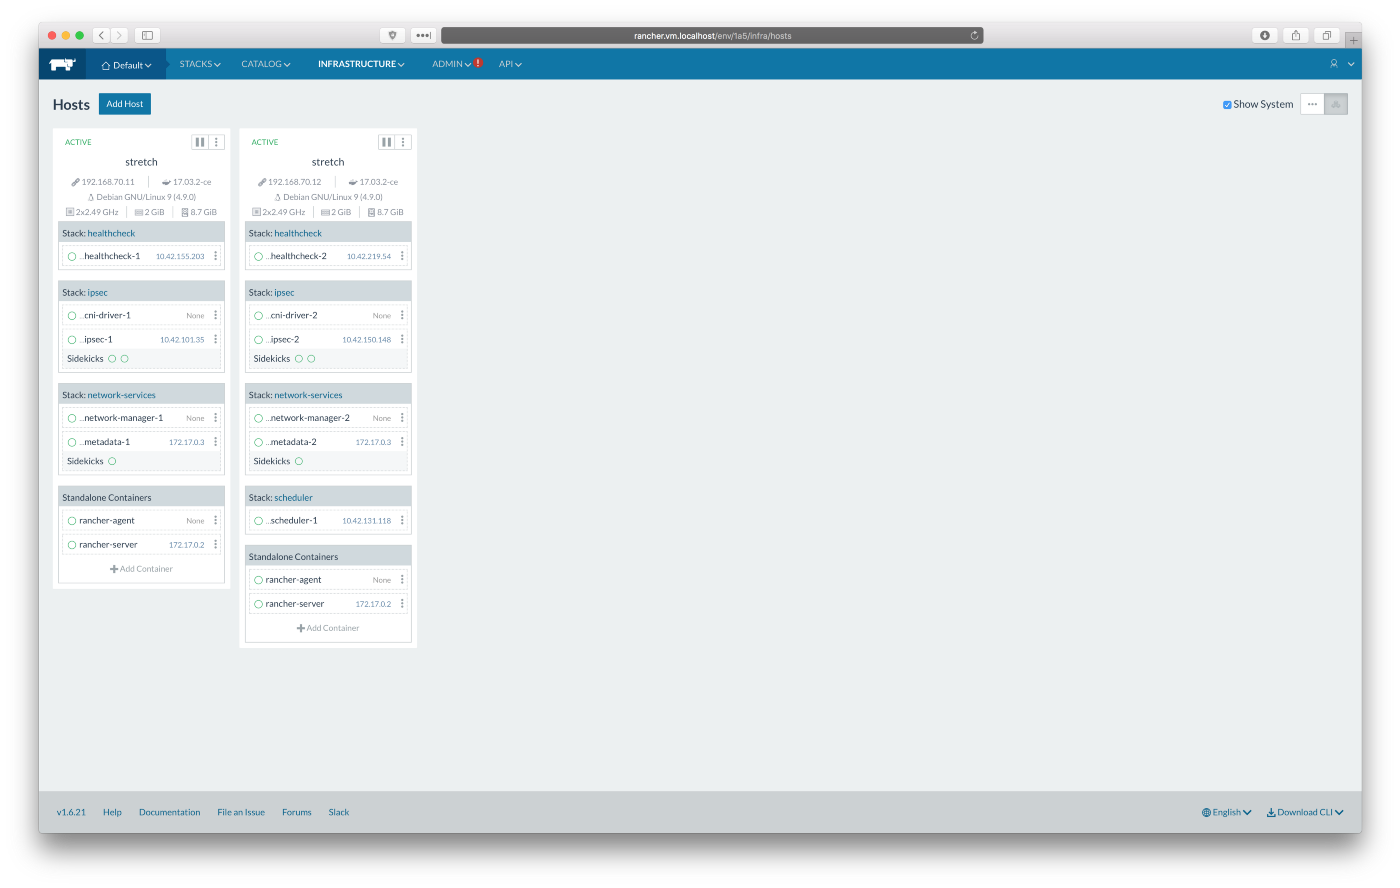Open the Documentation link
Viewport: 1400px width, 888px height.
point(170,812)
